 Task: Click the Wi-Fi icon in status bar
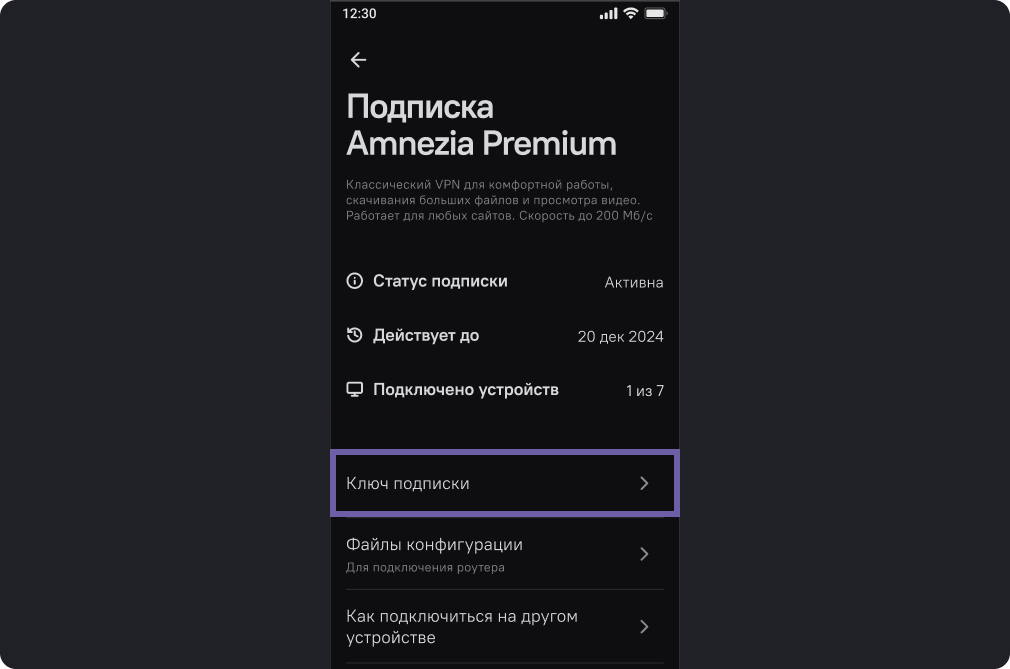(631, 13)
